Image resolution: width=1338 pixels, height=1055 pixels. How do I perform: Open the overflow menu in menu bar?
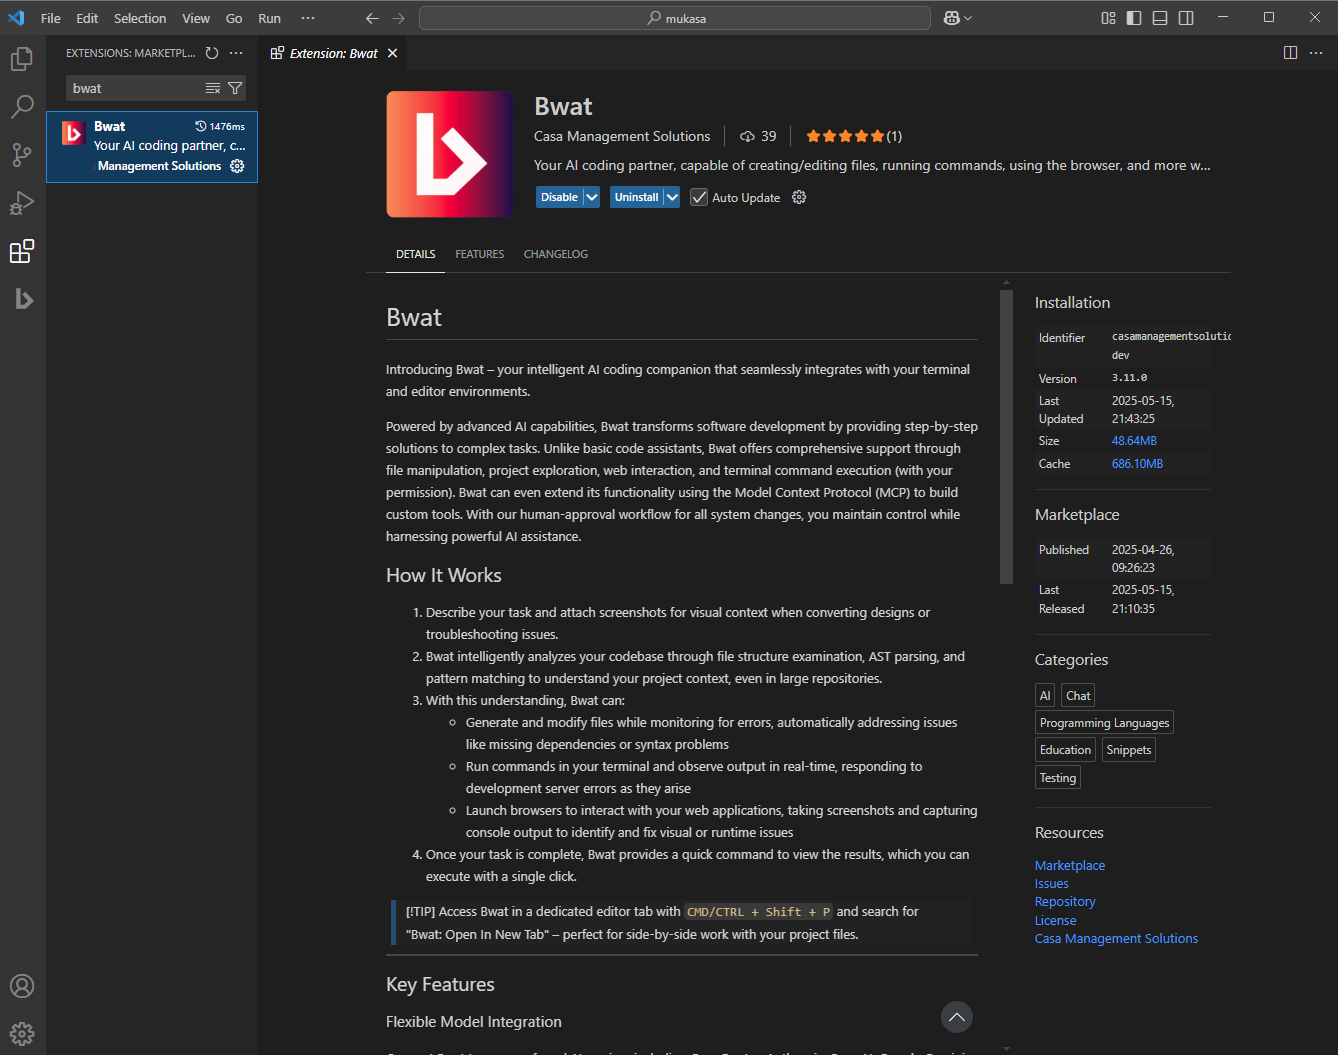(308, 18)
